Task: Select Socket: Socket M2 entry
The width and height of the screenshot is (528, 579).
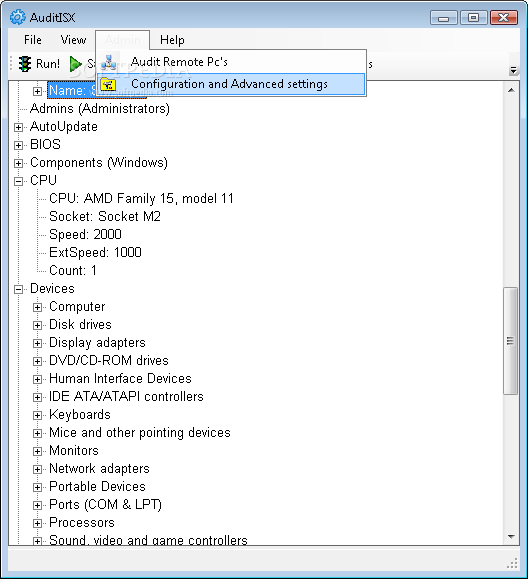Action: [x=105, y=216]
